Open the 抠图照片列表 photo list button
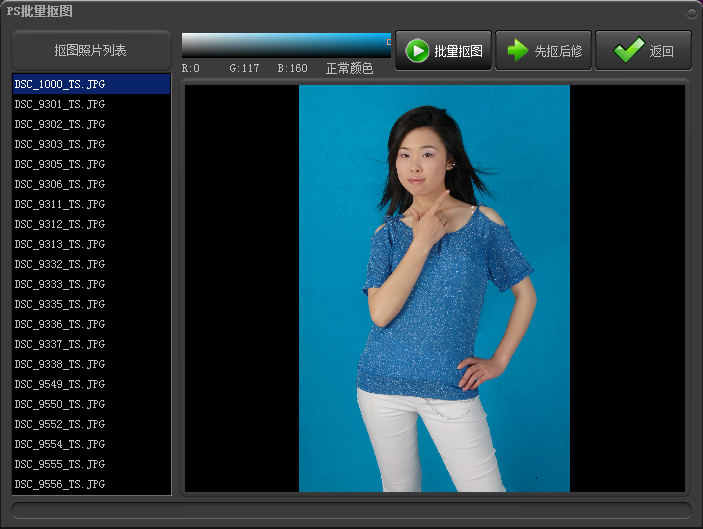This screenshot has width=703, height=529. coord(91,51)
